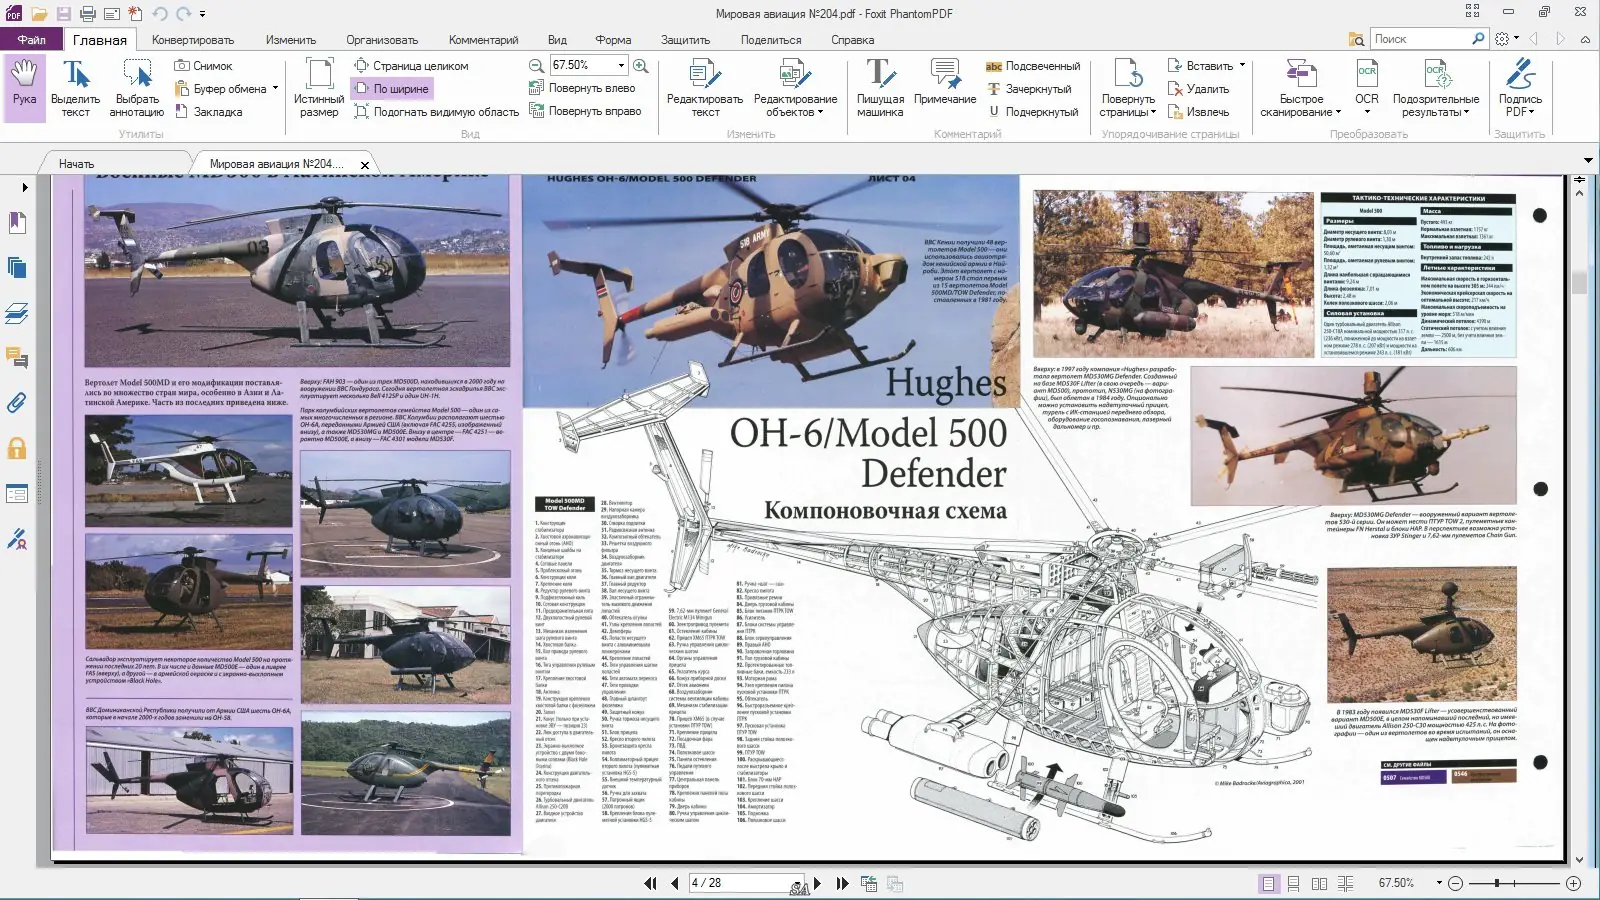The width and height of the screenshot is (1600, 900).
Task: Open the security lock panel
Action: [17, 448]
